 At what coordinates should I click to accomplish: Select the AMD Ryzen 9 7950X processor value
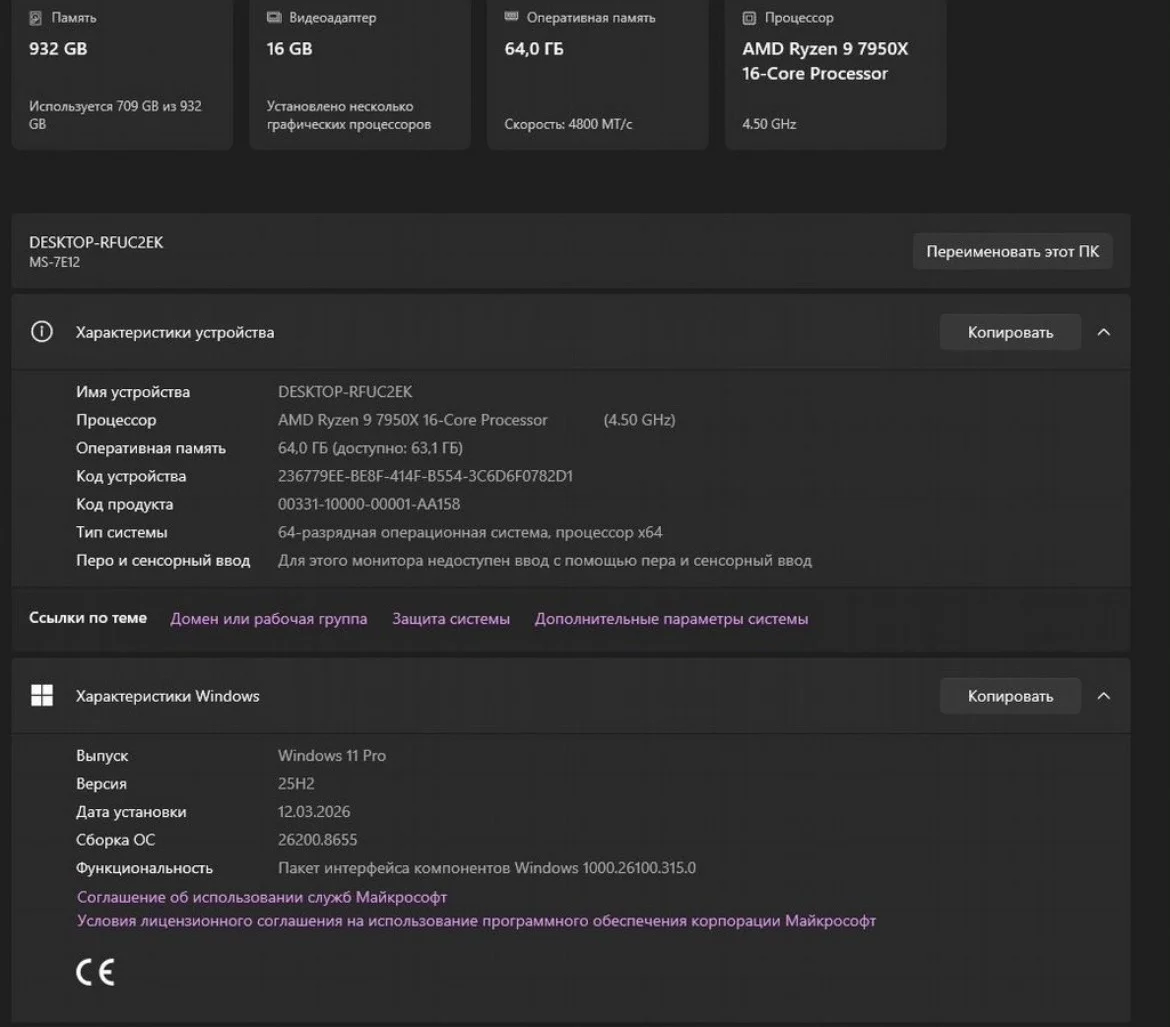[x=413, y=420]
